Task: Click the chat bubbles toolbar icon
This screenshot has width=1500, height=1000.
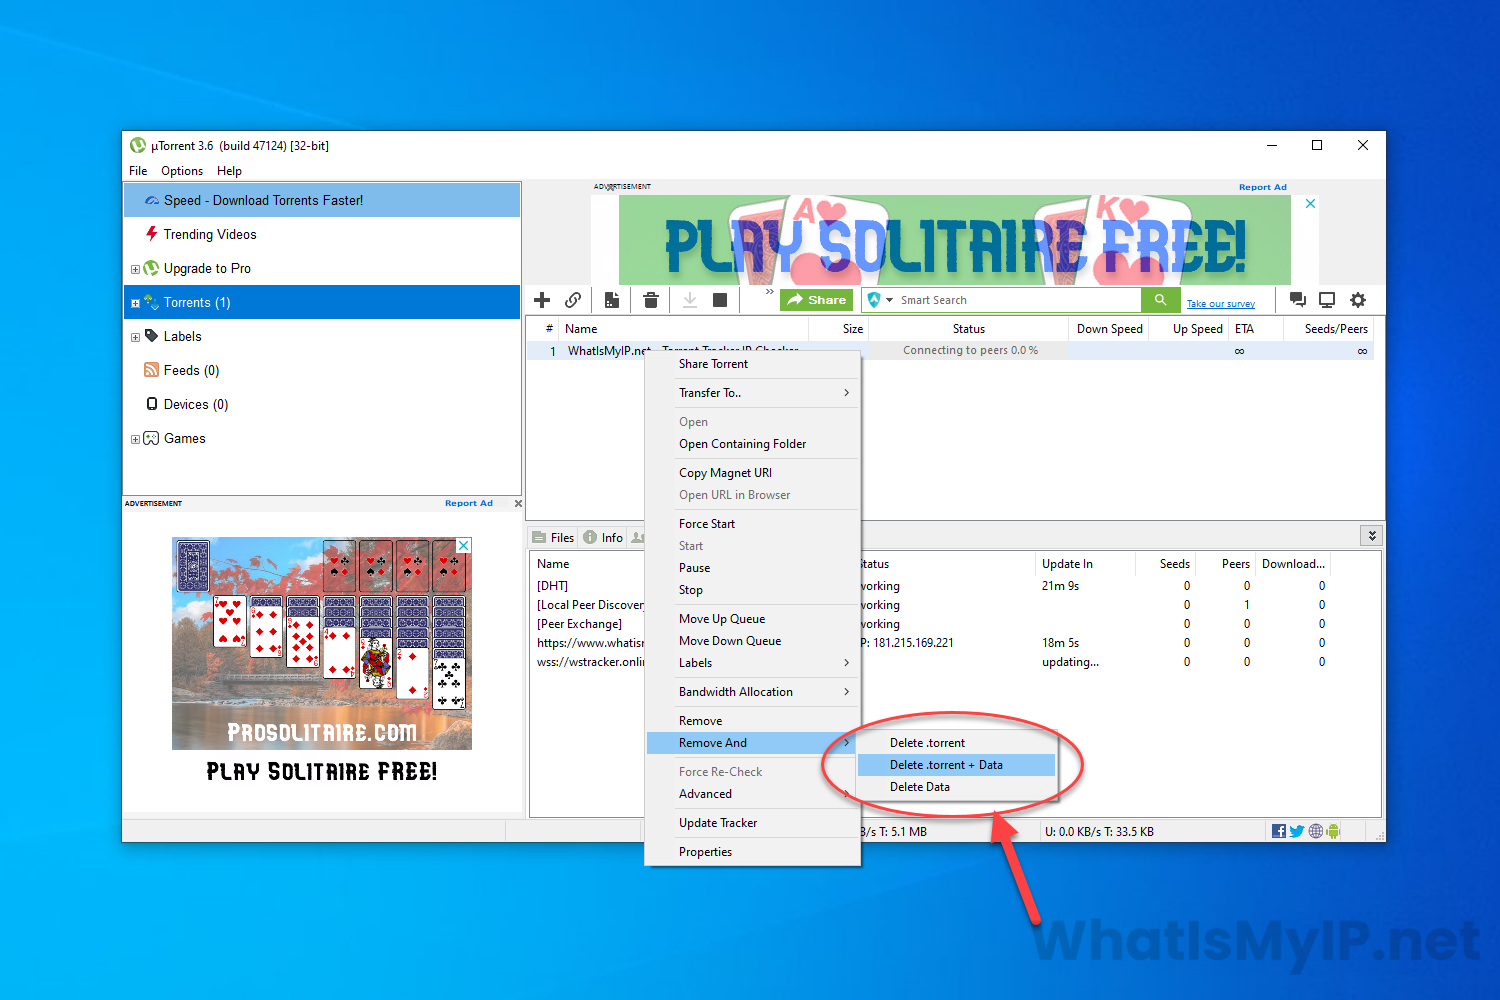Action: [1297, 300]
